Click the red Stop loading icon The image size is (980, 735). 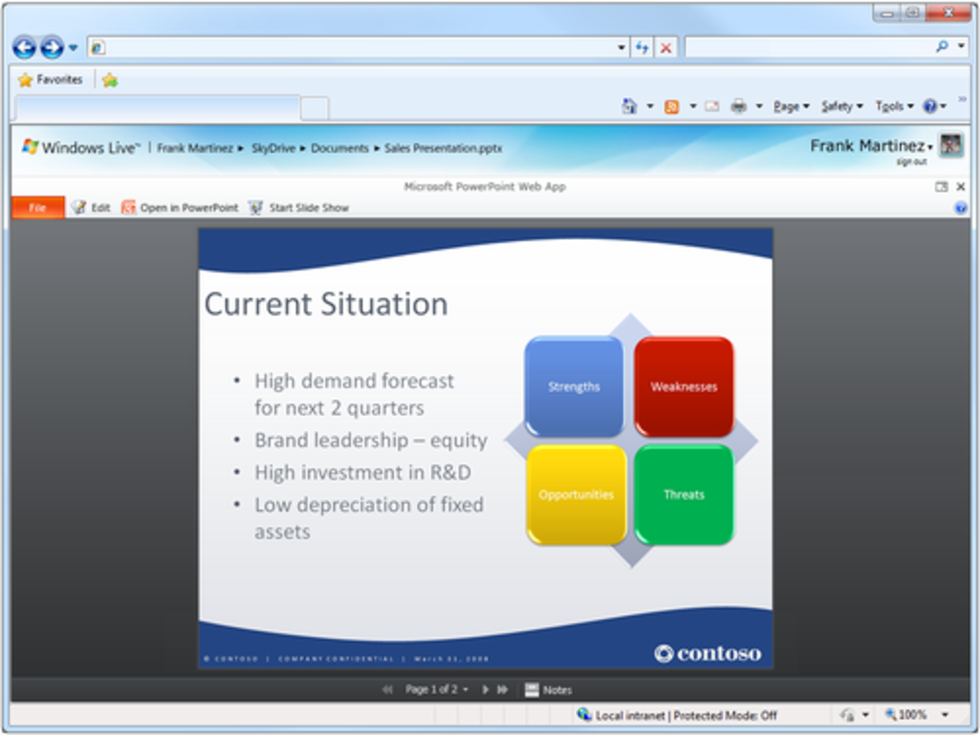tap(666, 47)
